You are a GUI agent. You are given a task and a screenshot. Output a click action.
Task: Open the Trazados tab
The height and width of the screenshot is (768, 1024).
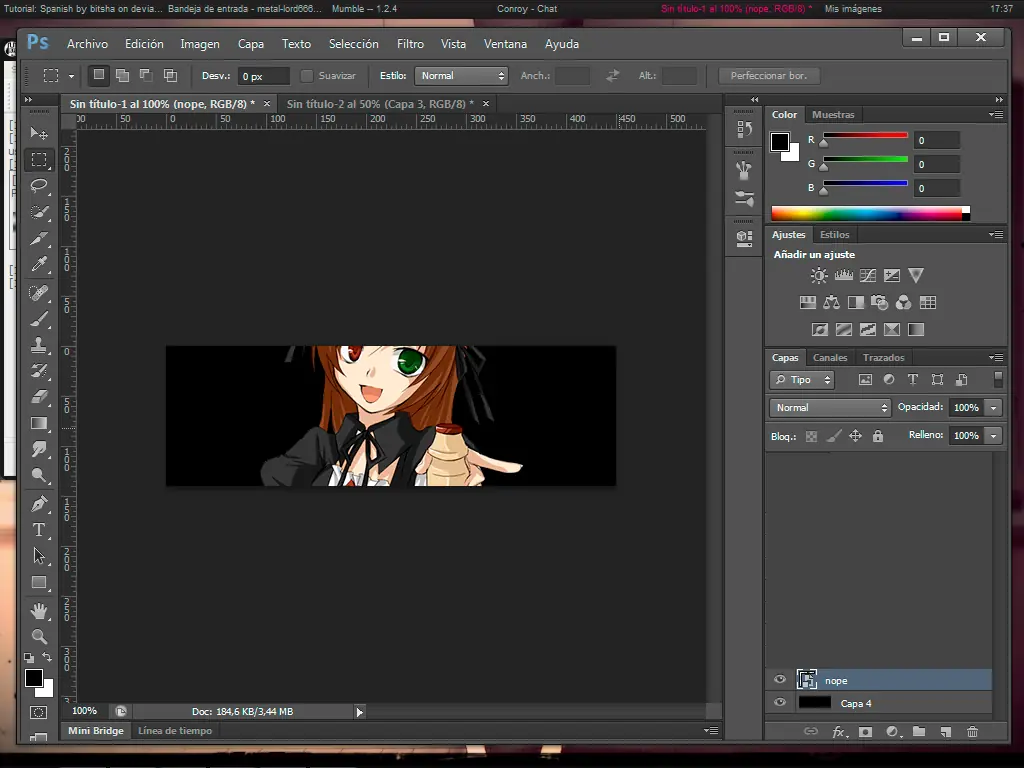click(883, 357)
